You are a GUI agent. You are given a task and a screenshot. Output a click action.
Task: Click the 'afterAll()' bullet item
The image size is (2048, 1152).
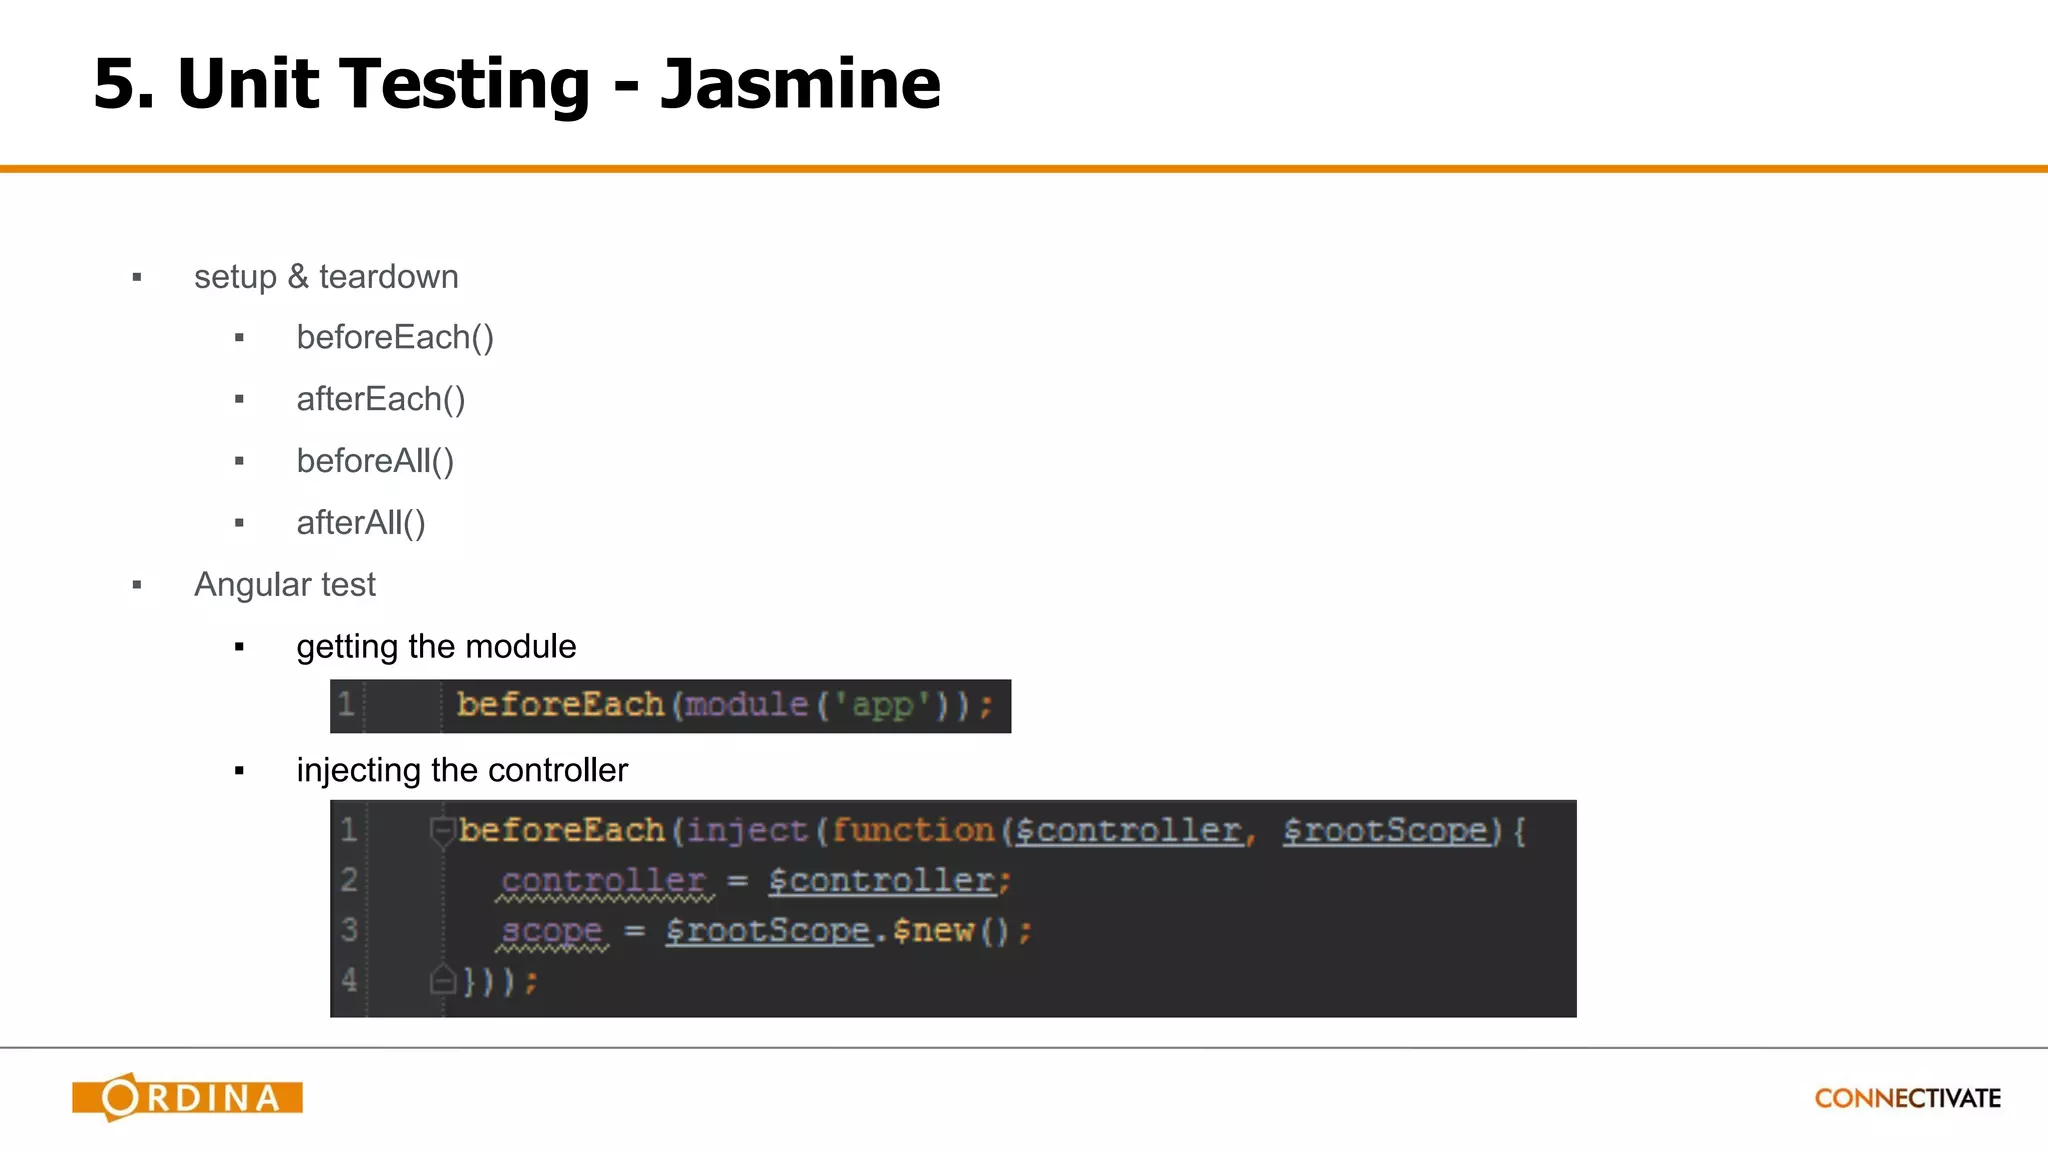point(361,523)
